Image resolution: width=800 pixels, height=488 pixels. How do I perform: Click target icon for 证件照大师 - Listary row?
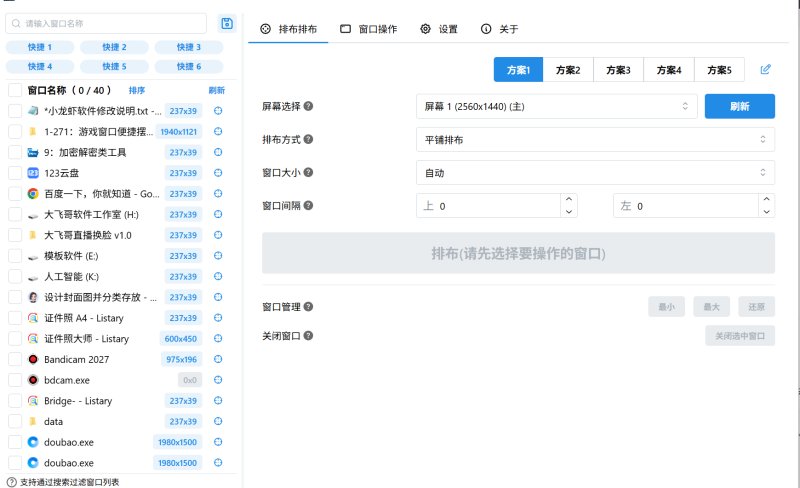click(x=218, y=338)
